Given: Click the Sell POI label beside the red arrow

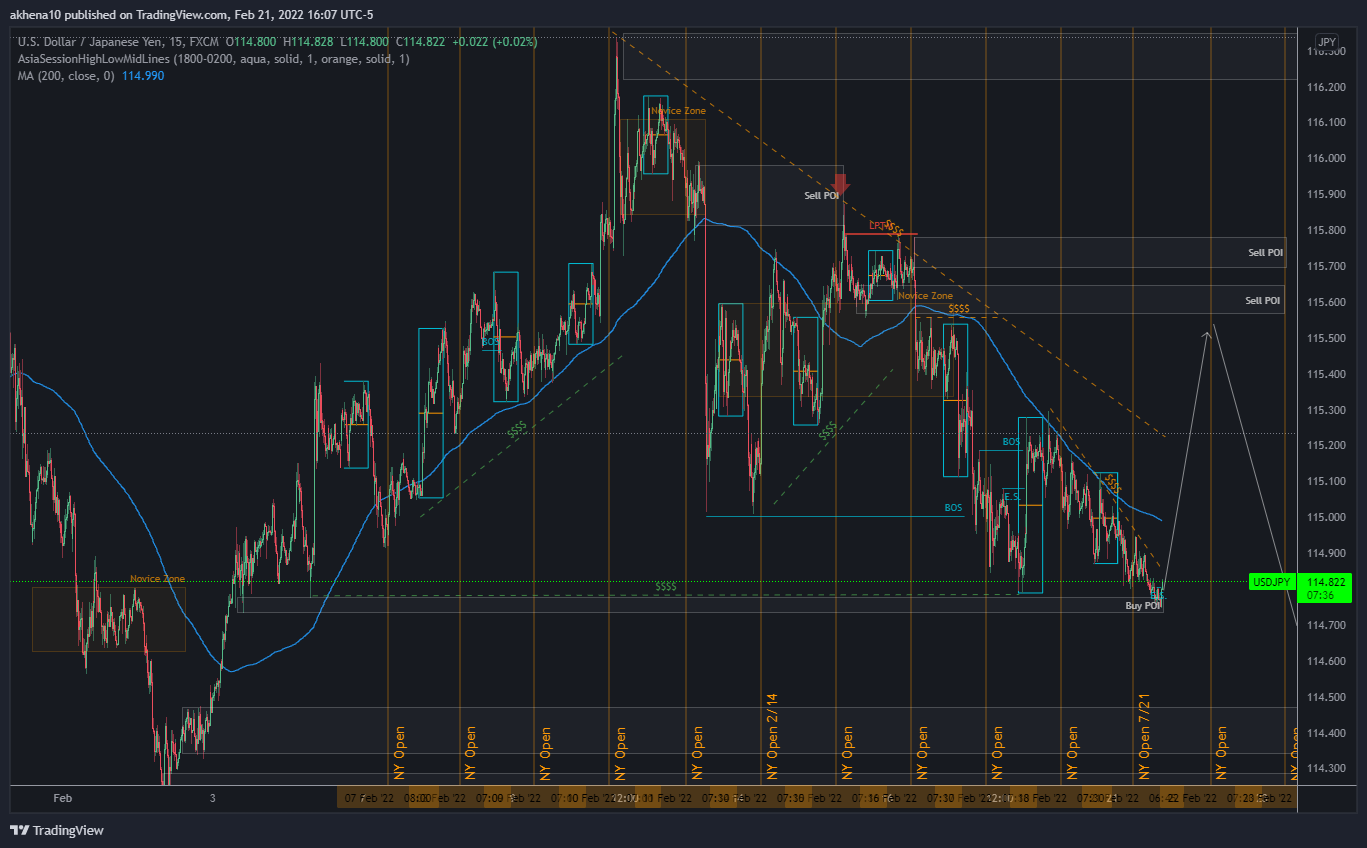Looking at the screenshot, I should pos(822,196).
